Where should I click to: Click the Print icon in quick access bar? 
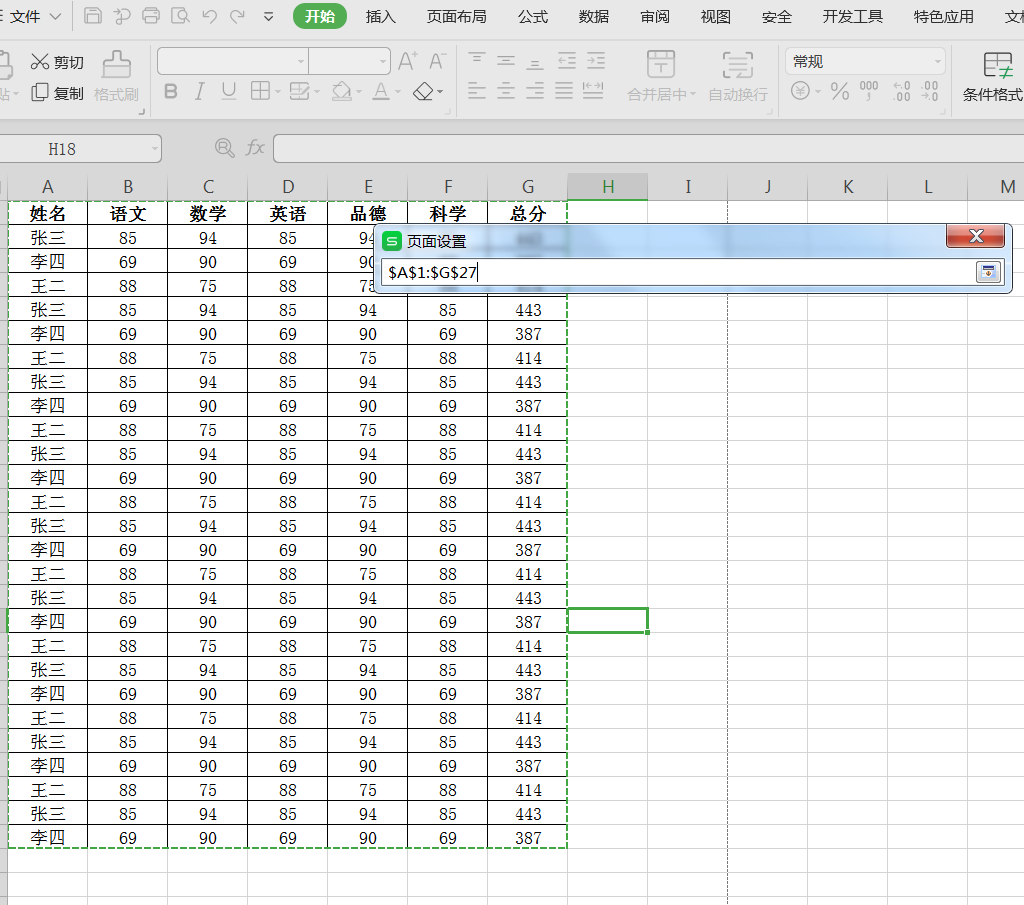151,16
